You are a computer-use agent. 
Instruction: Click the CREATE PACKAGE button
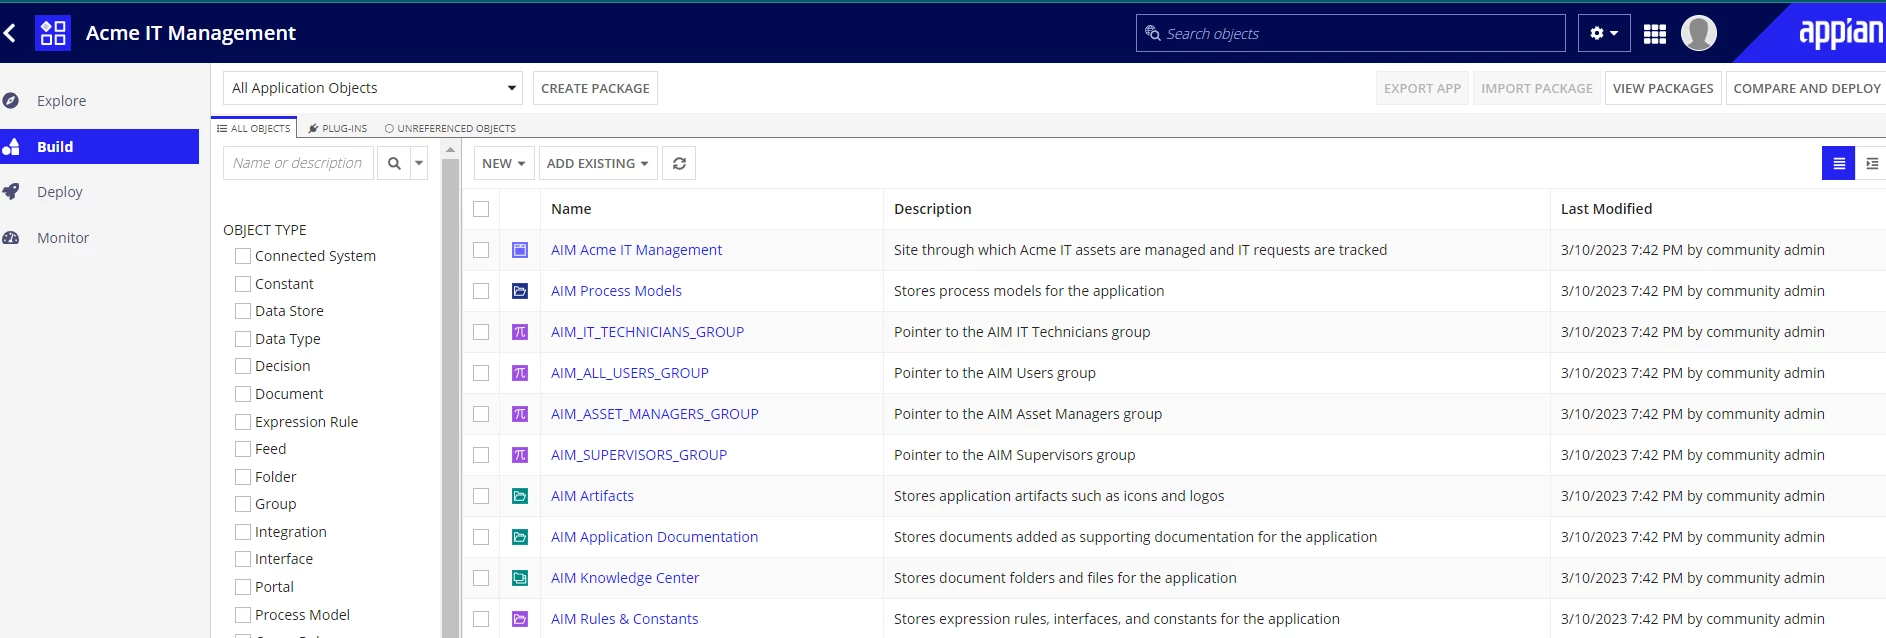(595, 88)
